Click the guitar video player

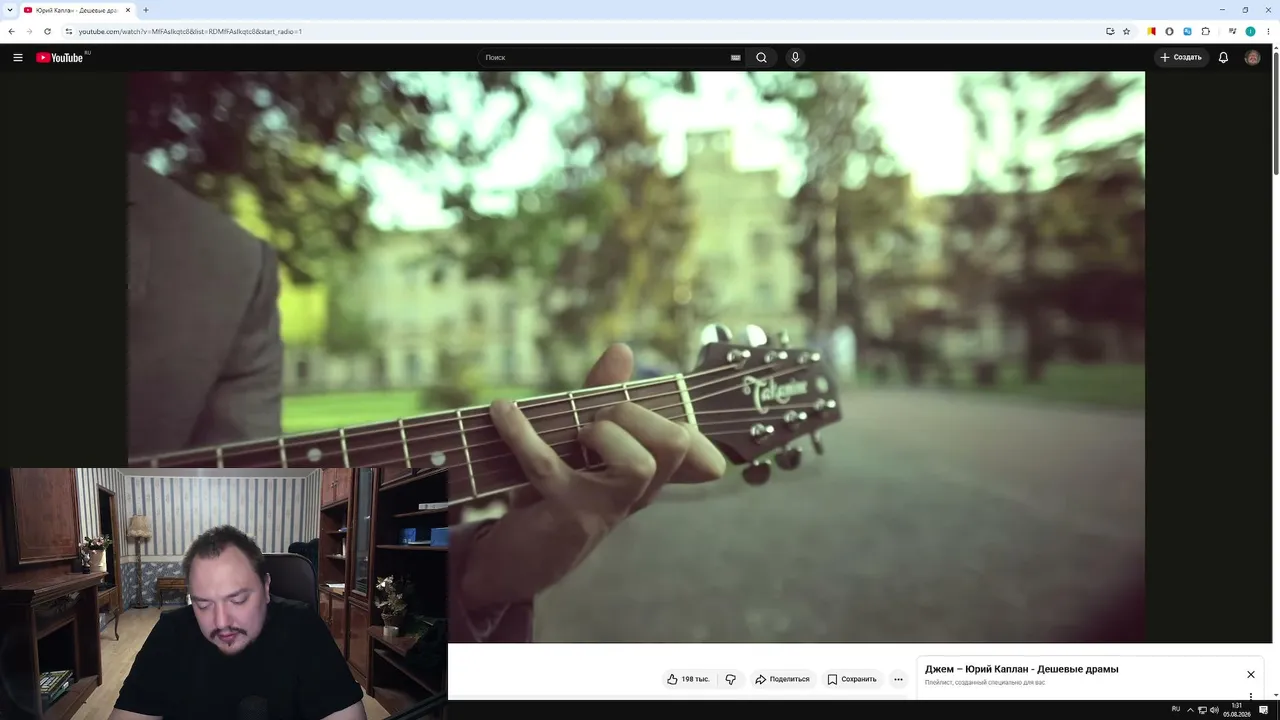636,356
